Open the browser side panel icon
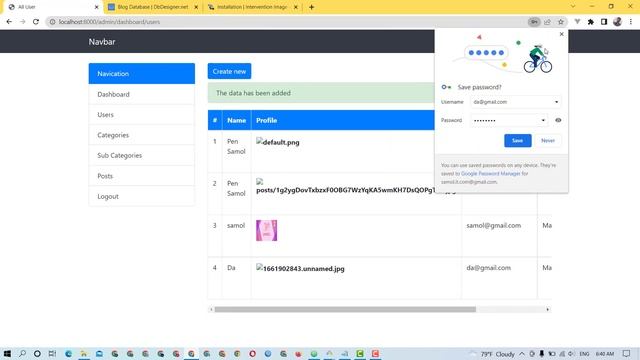 click(604, 22)
